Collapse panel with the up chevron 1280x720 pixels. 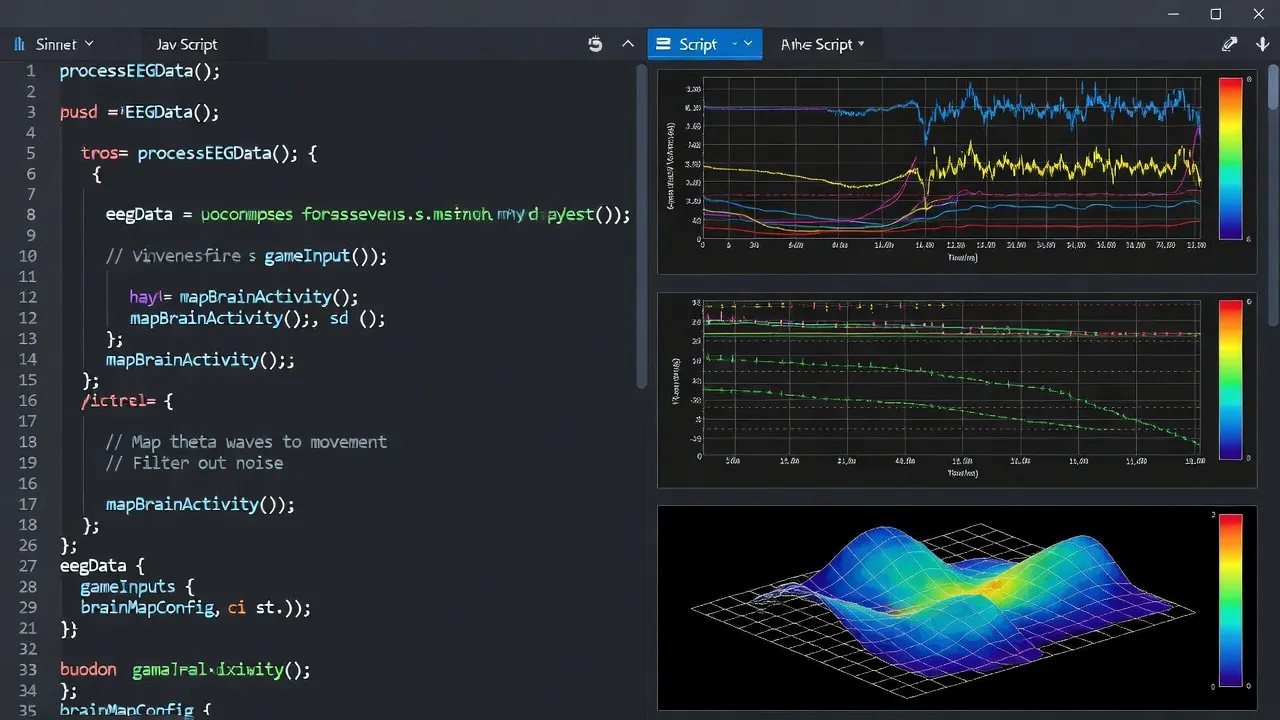(x=628, y=44)
